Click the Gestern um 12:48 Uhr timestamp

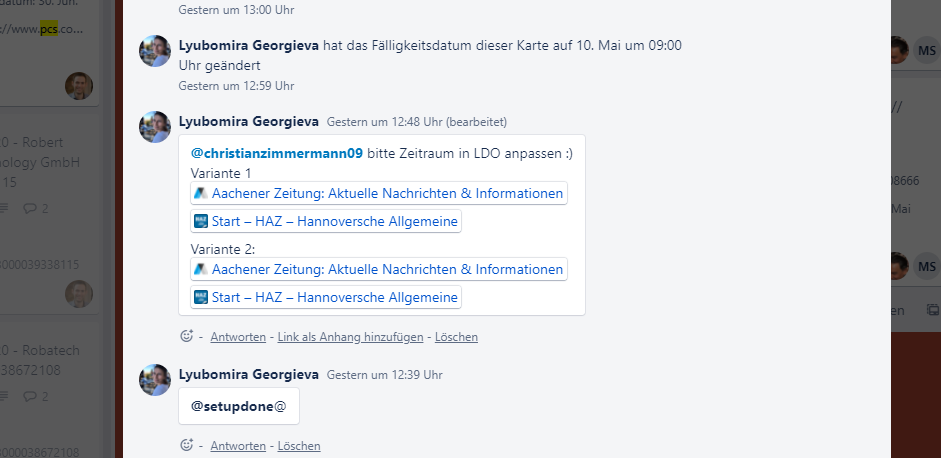pyautogui.click(x=384, y=122)
